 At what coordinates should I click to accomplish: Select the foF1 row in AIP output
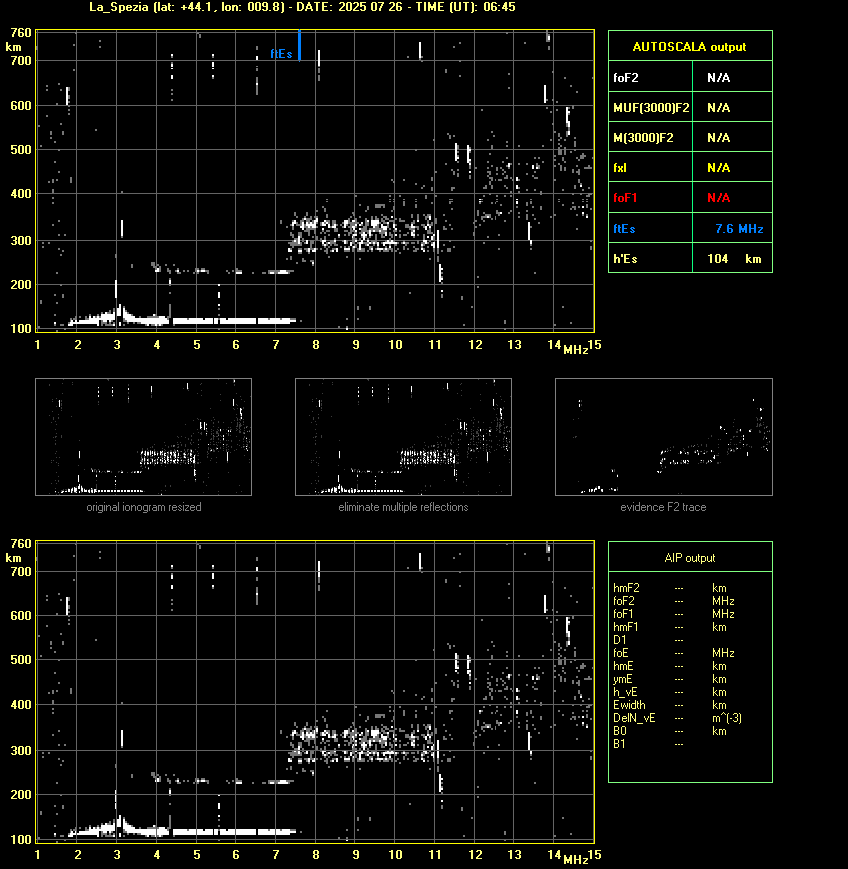pos(673,614)
